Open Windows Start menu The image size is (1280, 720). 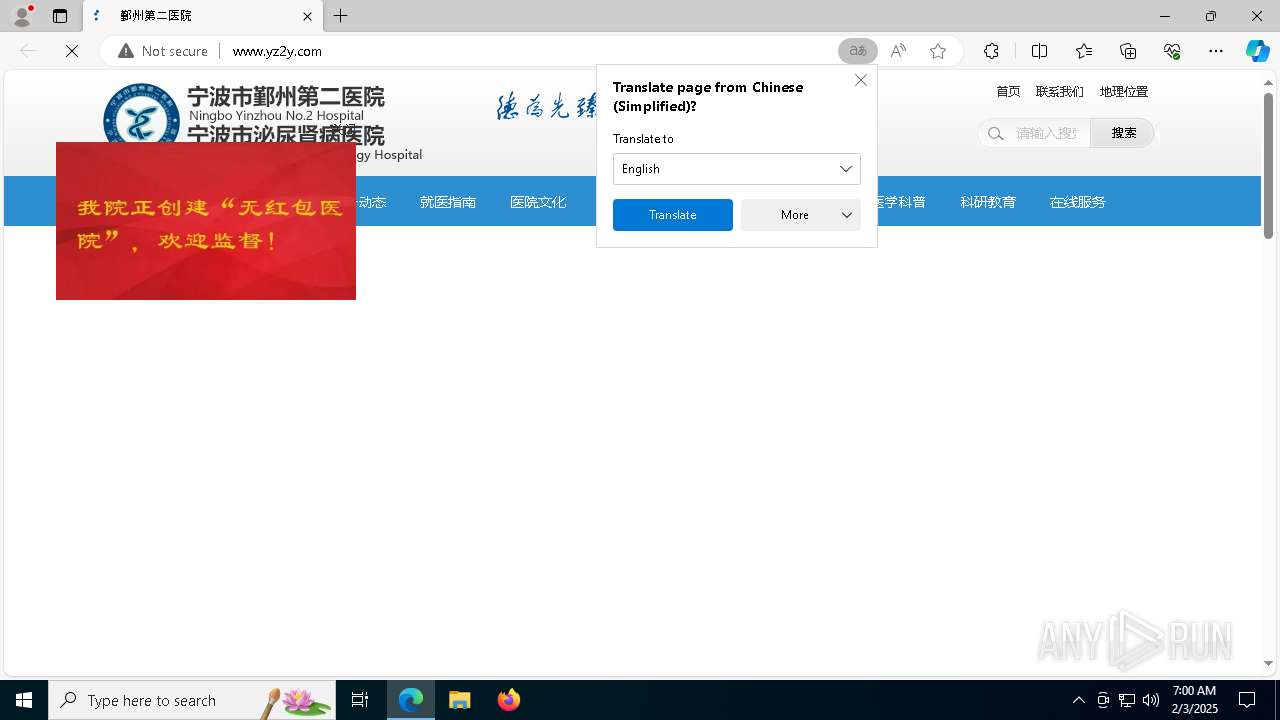coord(24,700)
